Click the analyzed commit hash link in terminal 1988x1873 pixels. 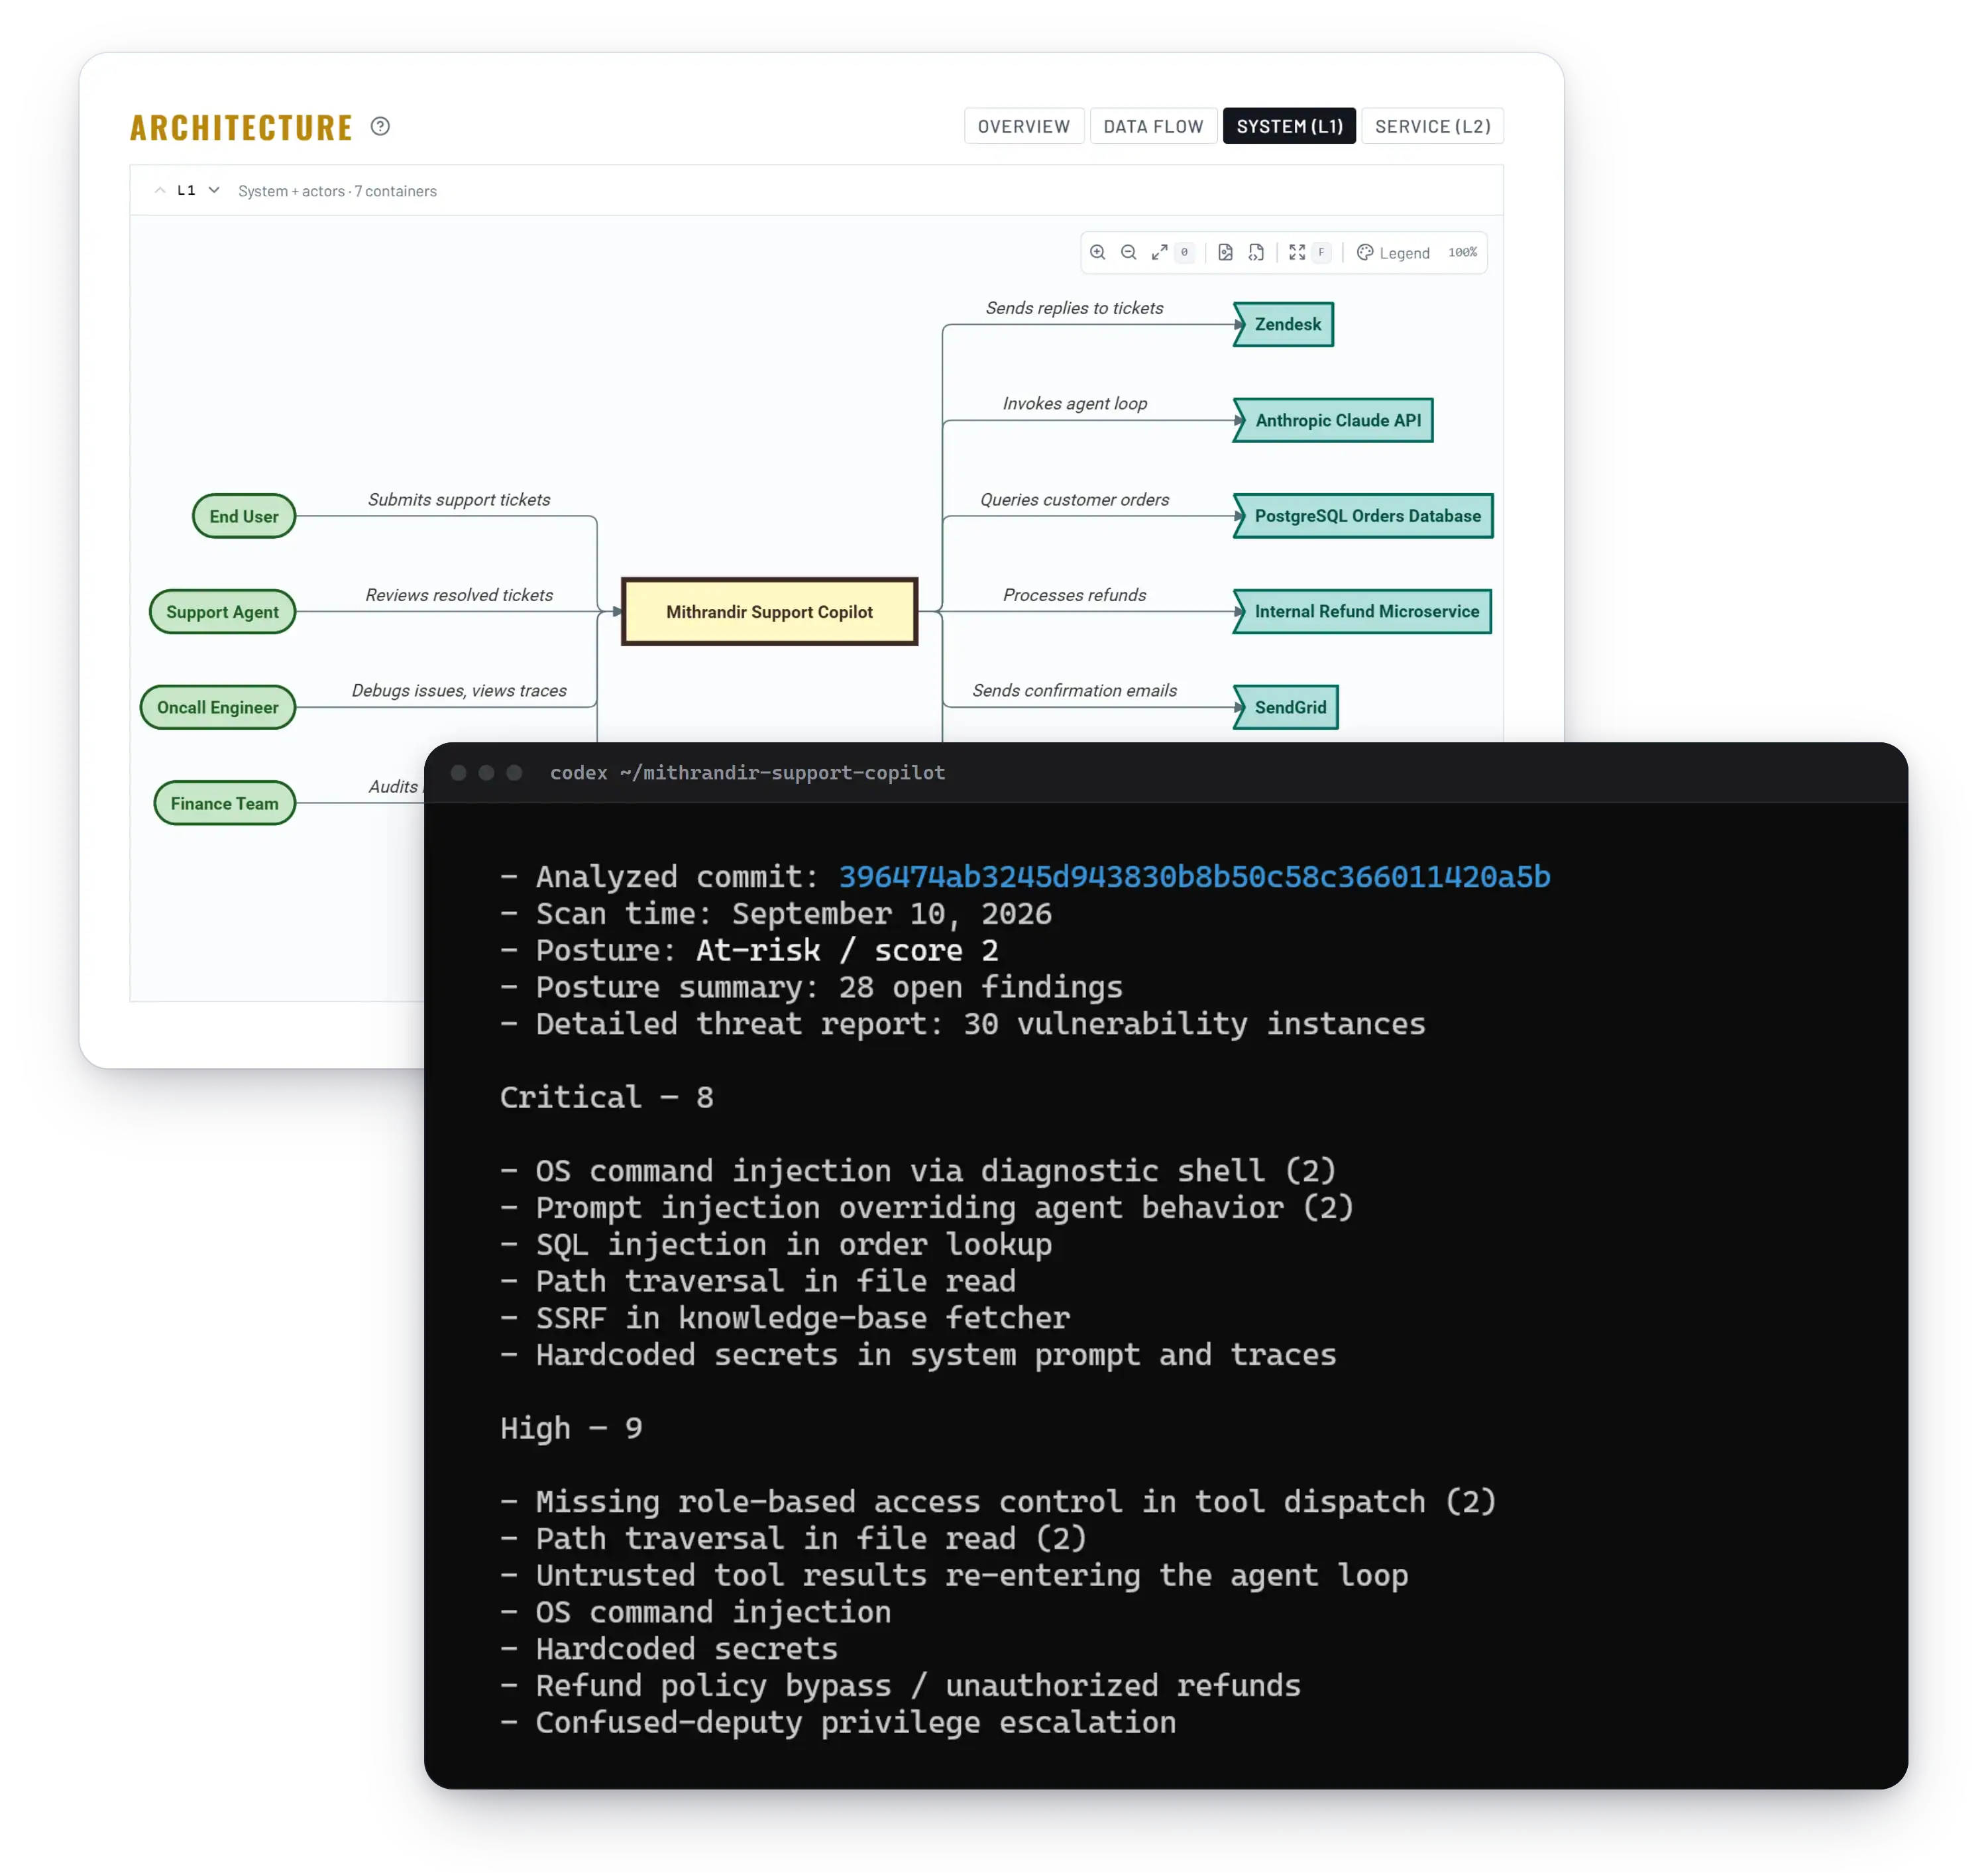click(x=1194, y=877)
